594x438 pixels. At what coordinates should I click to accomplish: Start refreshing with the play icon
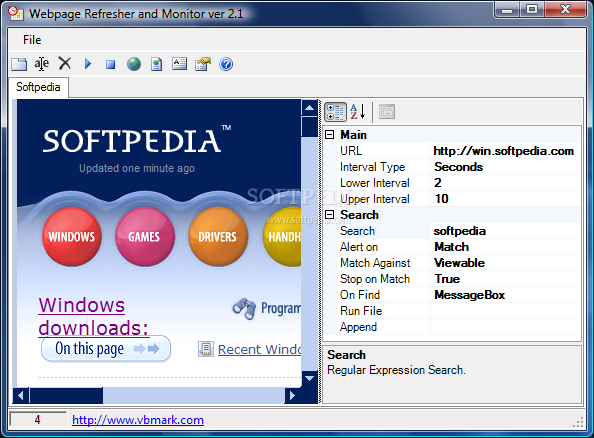88,64
